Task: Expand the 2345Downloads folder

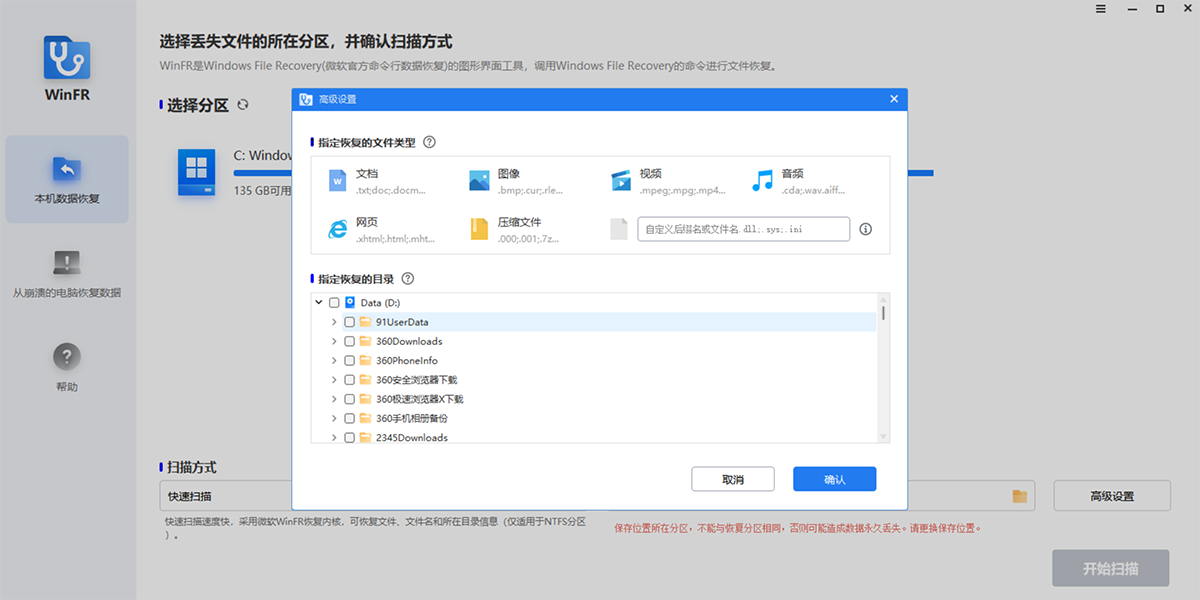Action: coord(334,437)
